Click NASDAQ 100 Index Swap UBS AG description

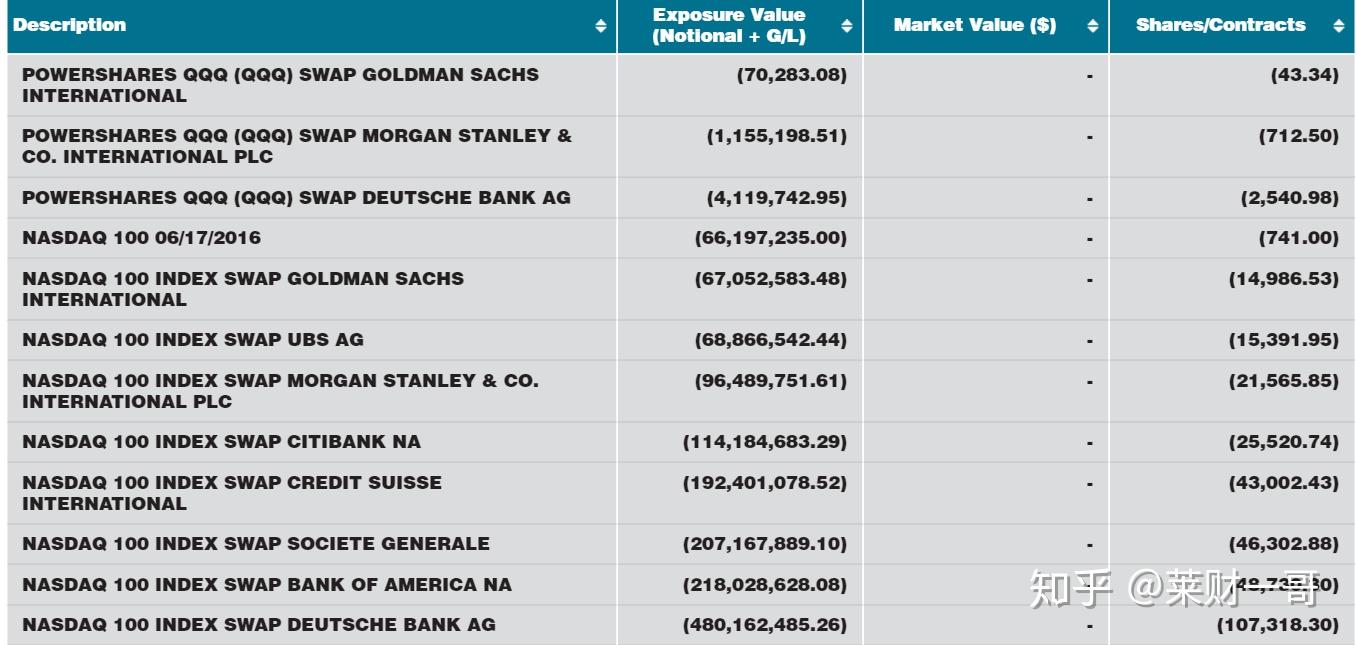[x=193, y=340]
